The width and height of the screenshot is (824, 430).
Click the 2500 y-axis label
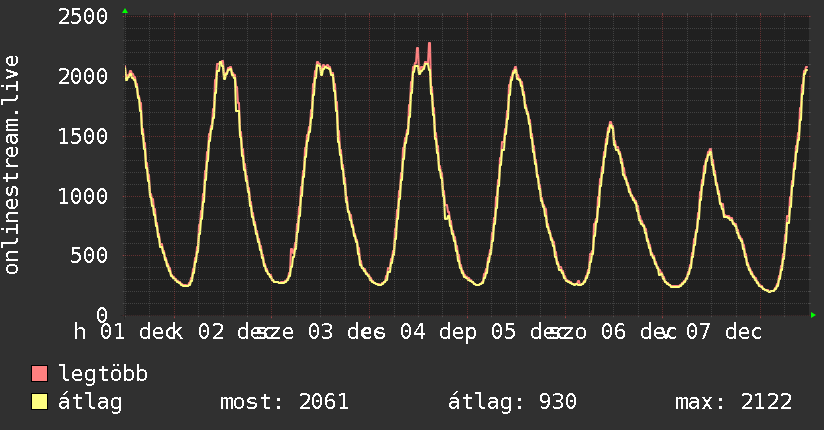coord(83,17)
